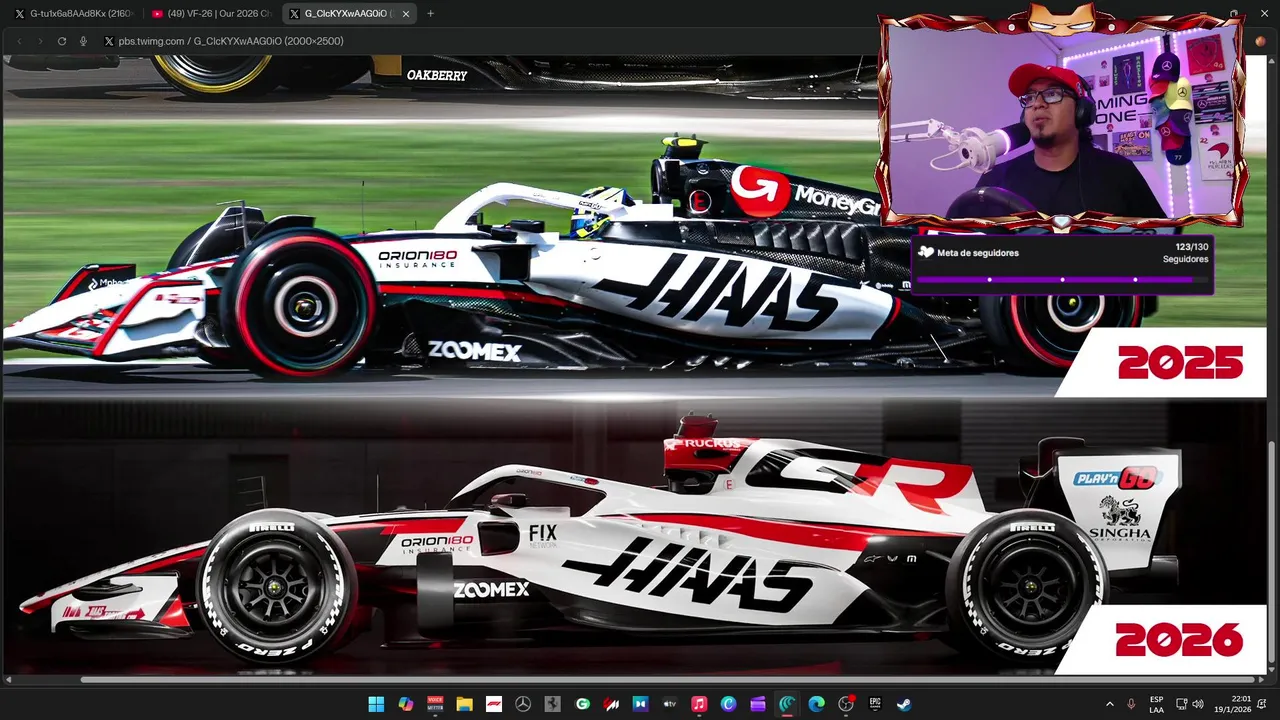Open File Explorer folder icon
This screenshot has height=720, width=1280.
point(464,704)
